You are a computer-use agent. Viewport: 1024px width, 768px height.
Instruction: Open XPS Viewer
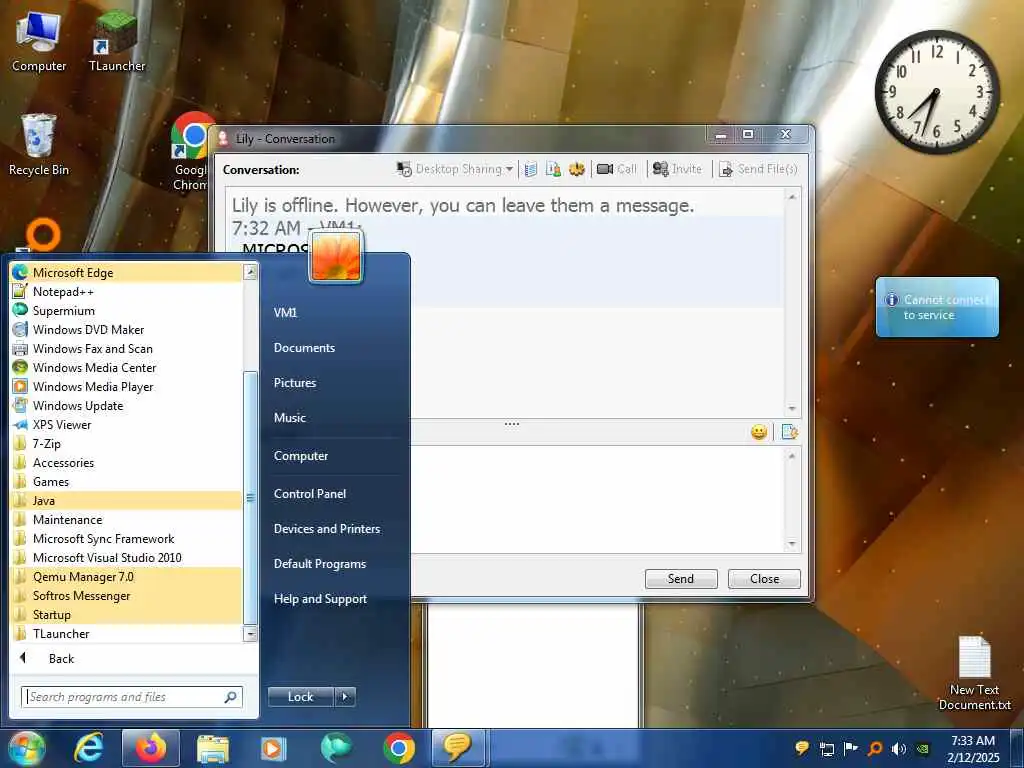coord(127,424)
